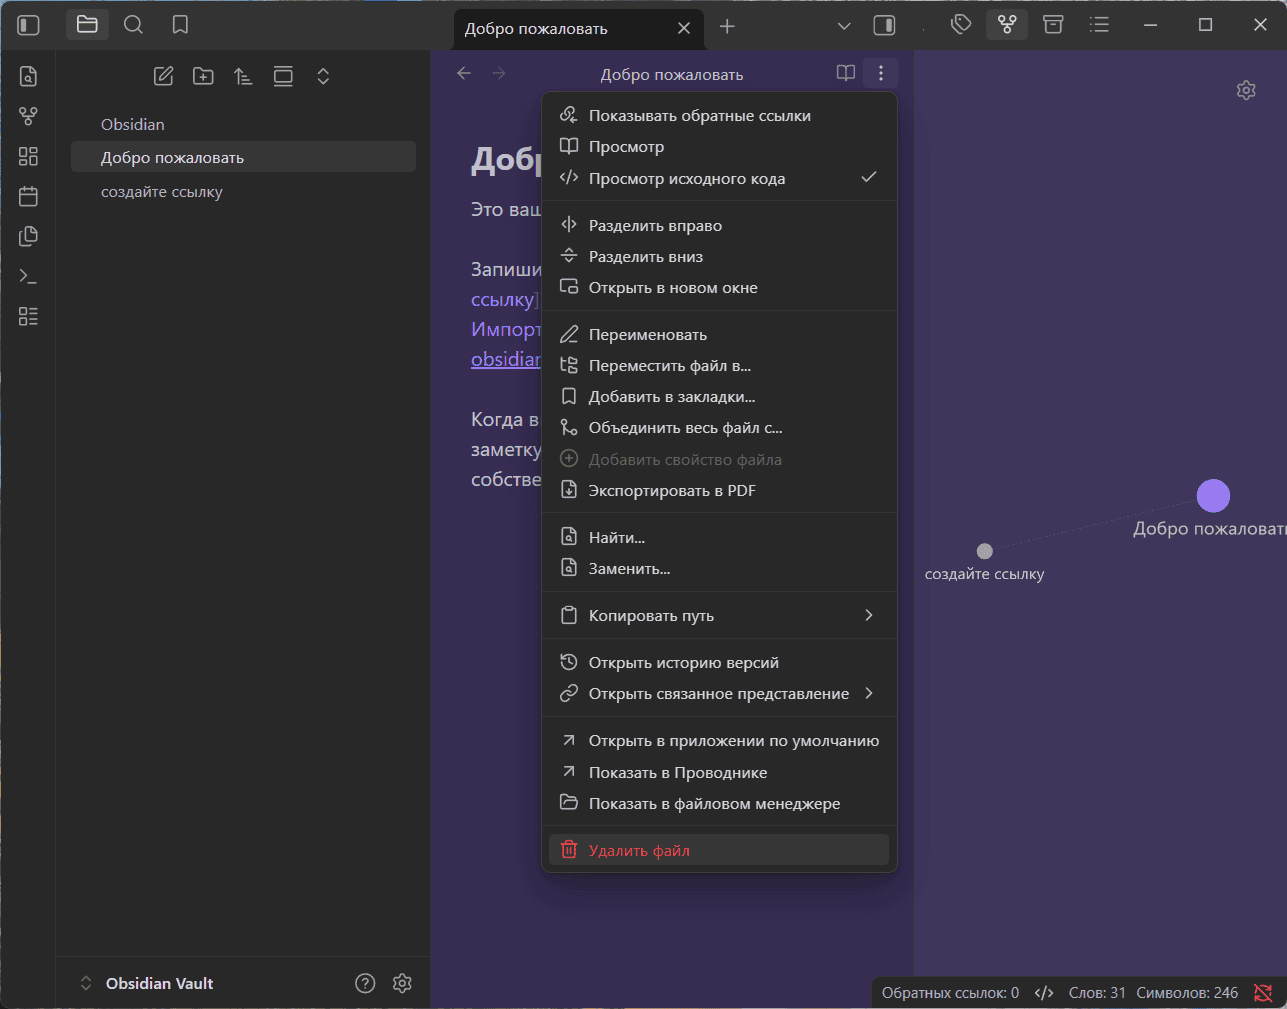Navigate back with the left arrow
Screen dimensions: 1287x1009
464,73
